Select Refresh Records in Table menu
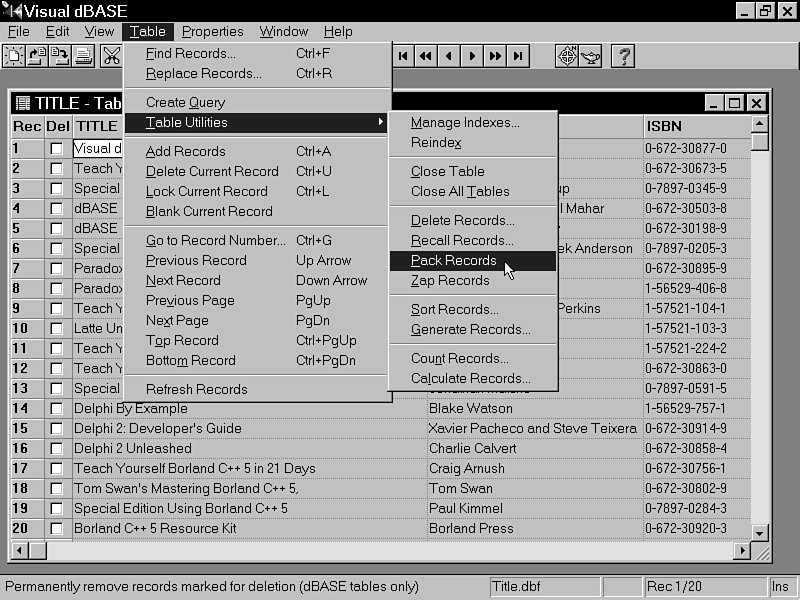This screenshot has height=600, width=800. (x=196, y=389)
